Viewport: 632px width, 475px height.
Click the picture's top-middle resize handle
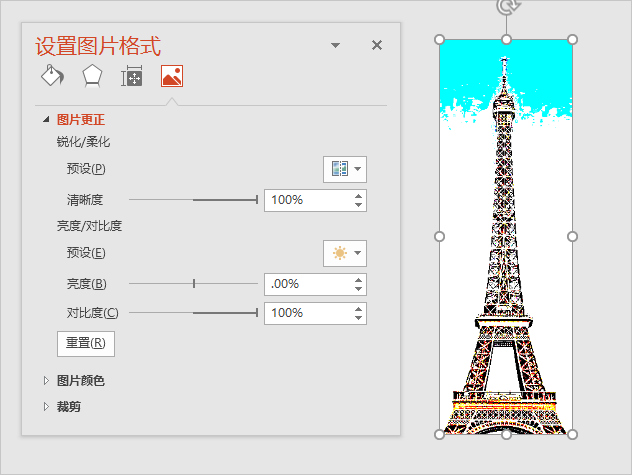[x=507, y=40]
